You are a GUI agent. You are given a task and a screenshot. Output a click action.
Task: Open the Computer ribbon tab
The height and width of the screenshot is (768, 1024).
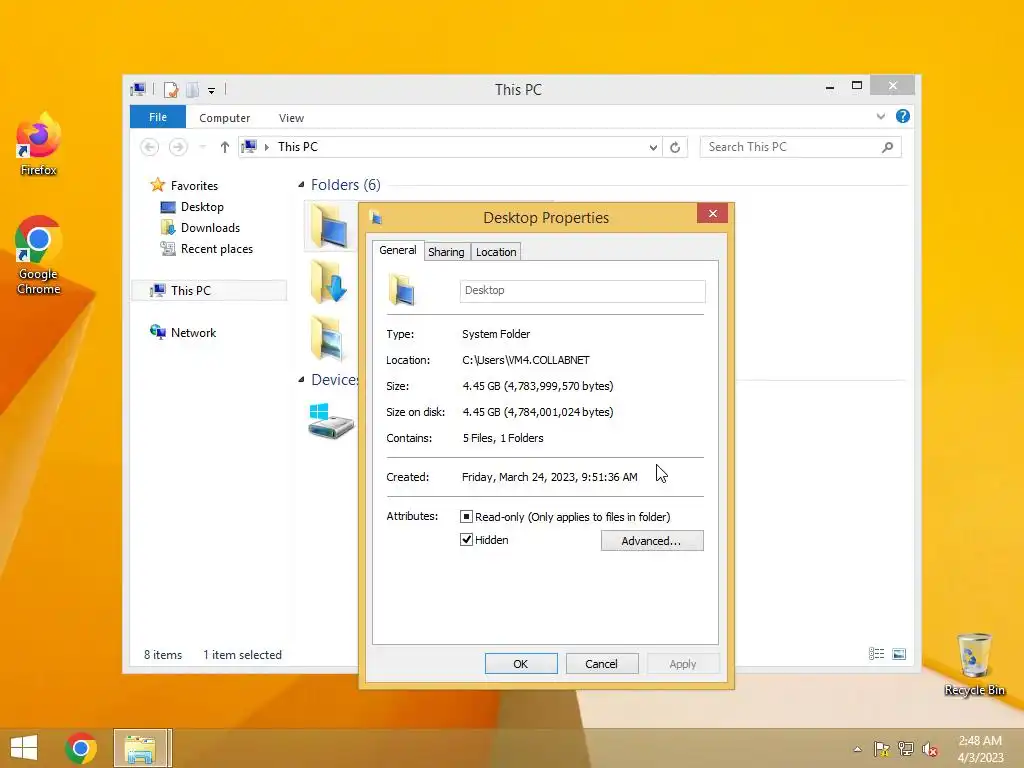[225, 118]
